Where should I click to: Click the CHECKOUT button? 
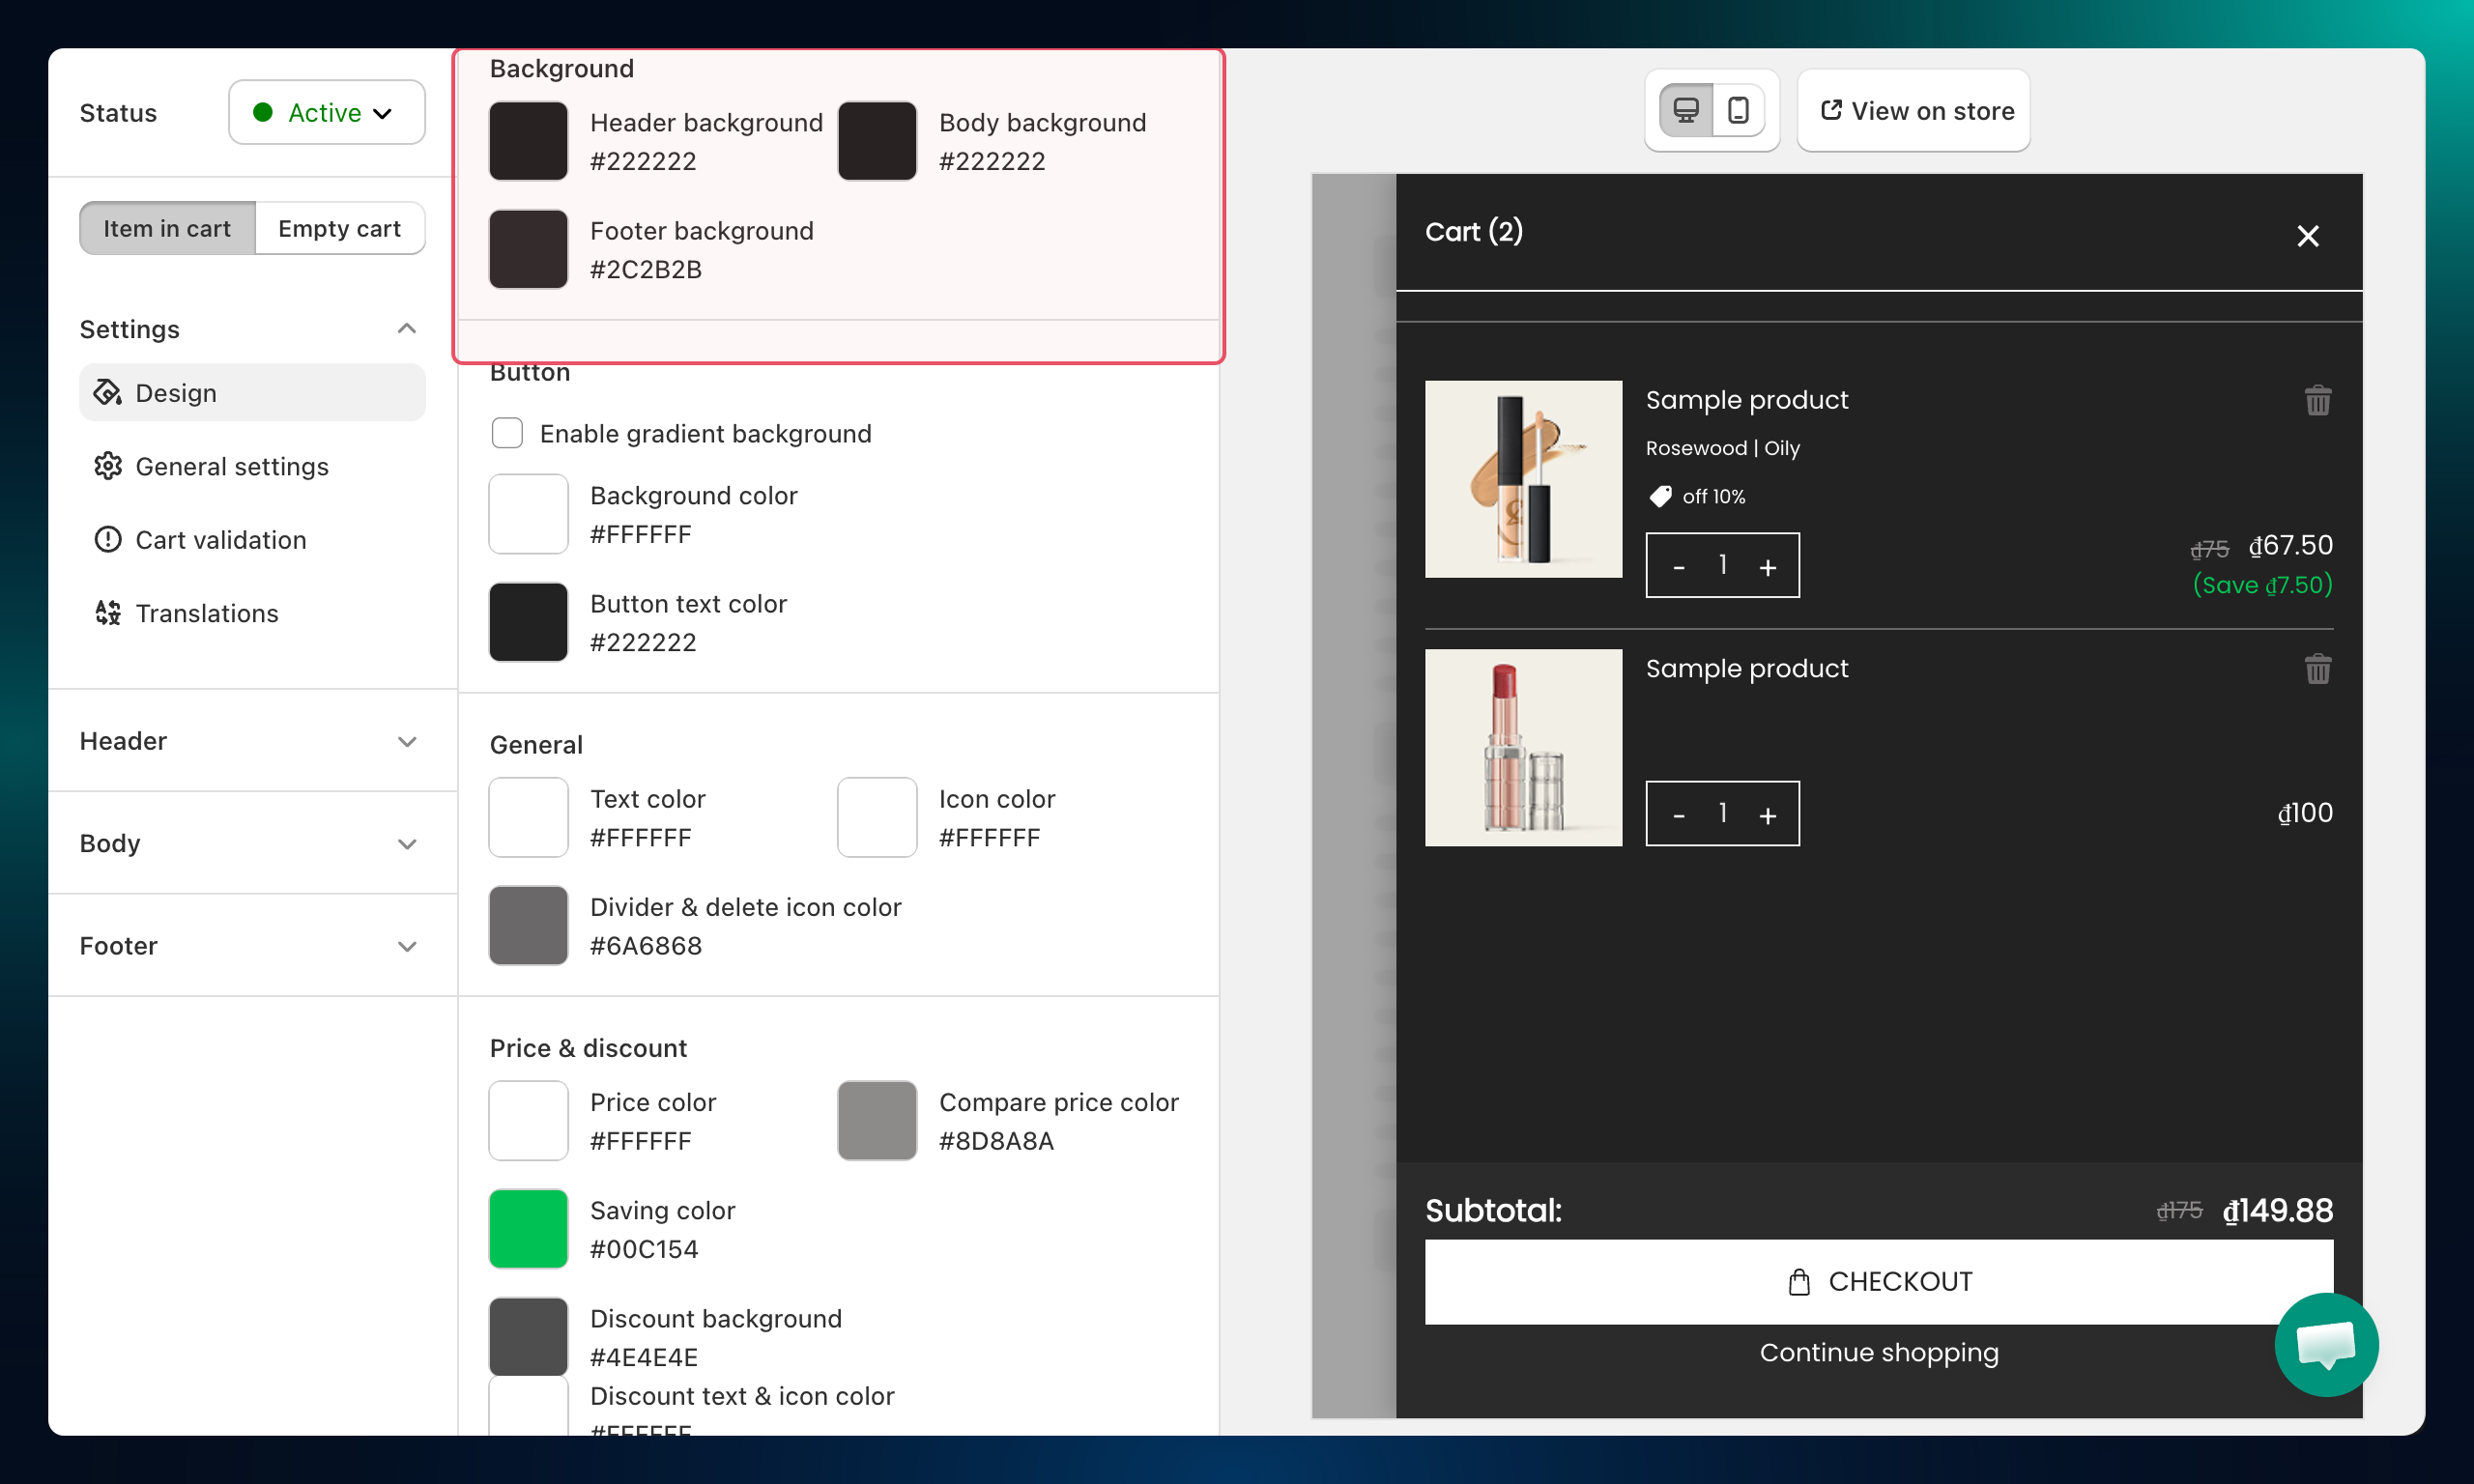click(x=1878, y=1281)
